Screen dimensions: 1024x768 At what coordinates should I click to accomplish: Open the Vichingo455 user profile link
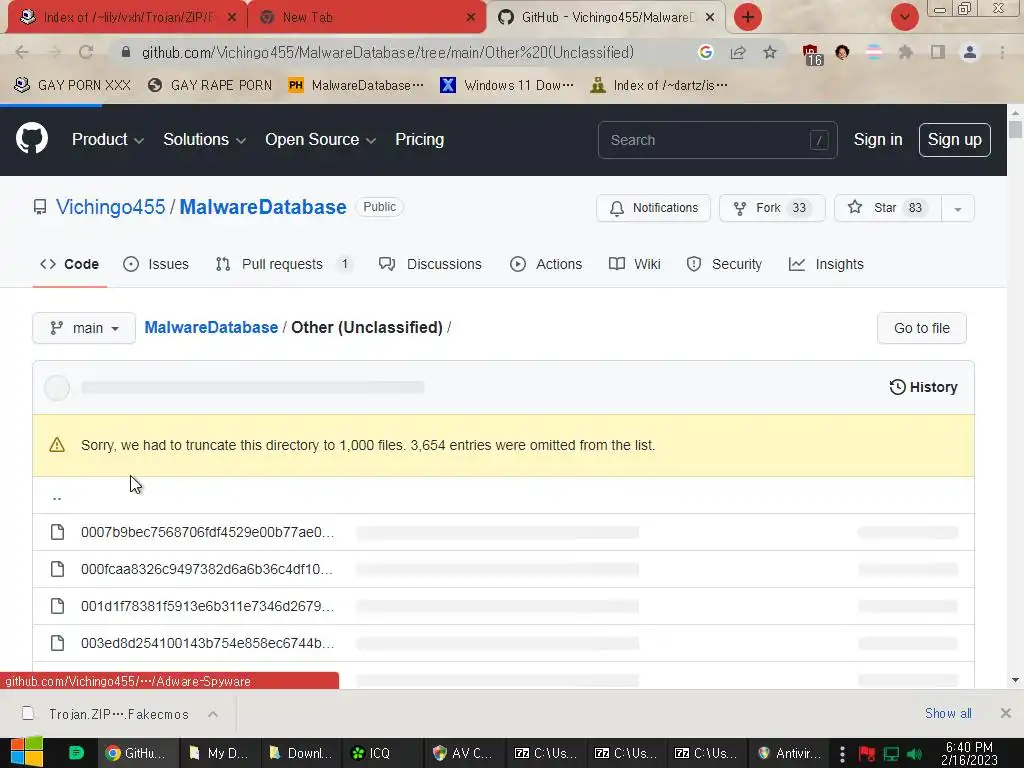110,207
